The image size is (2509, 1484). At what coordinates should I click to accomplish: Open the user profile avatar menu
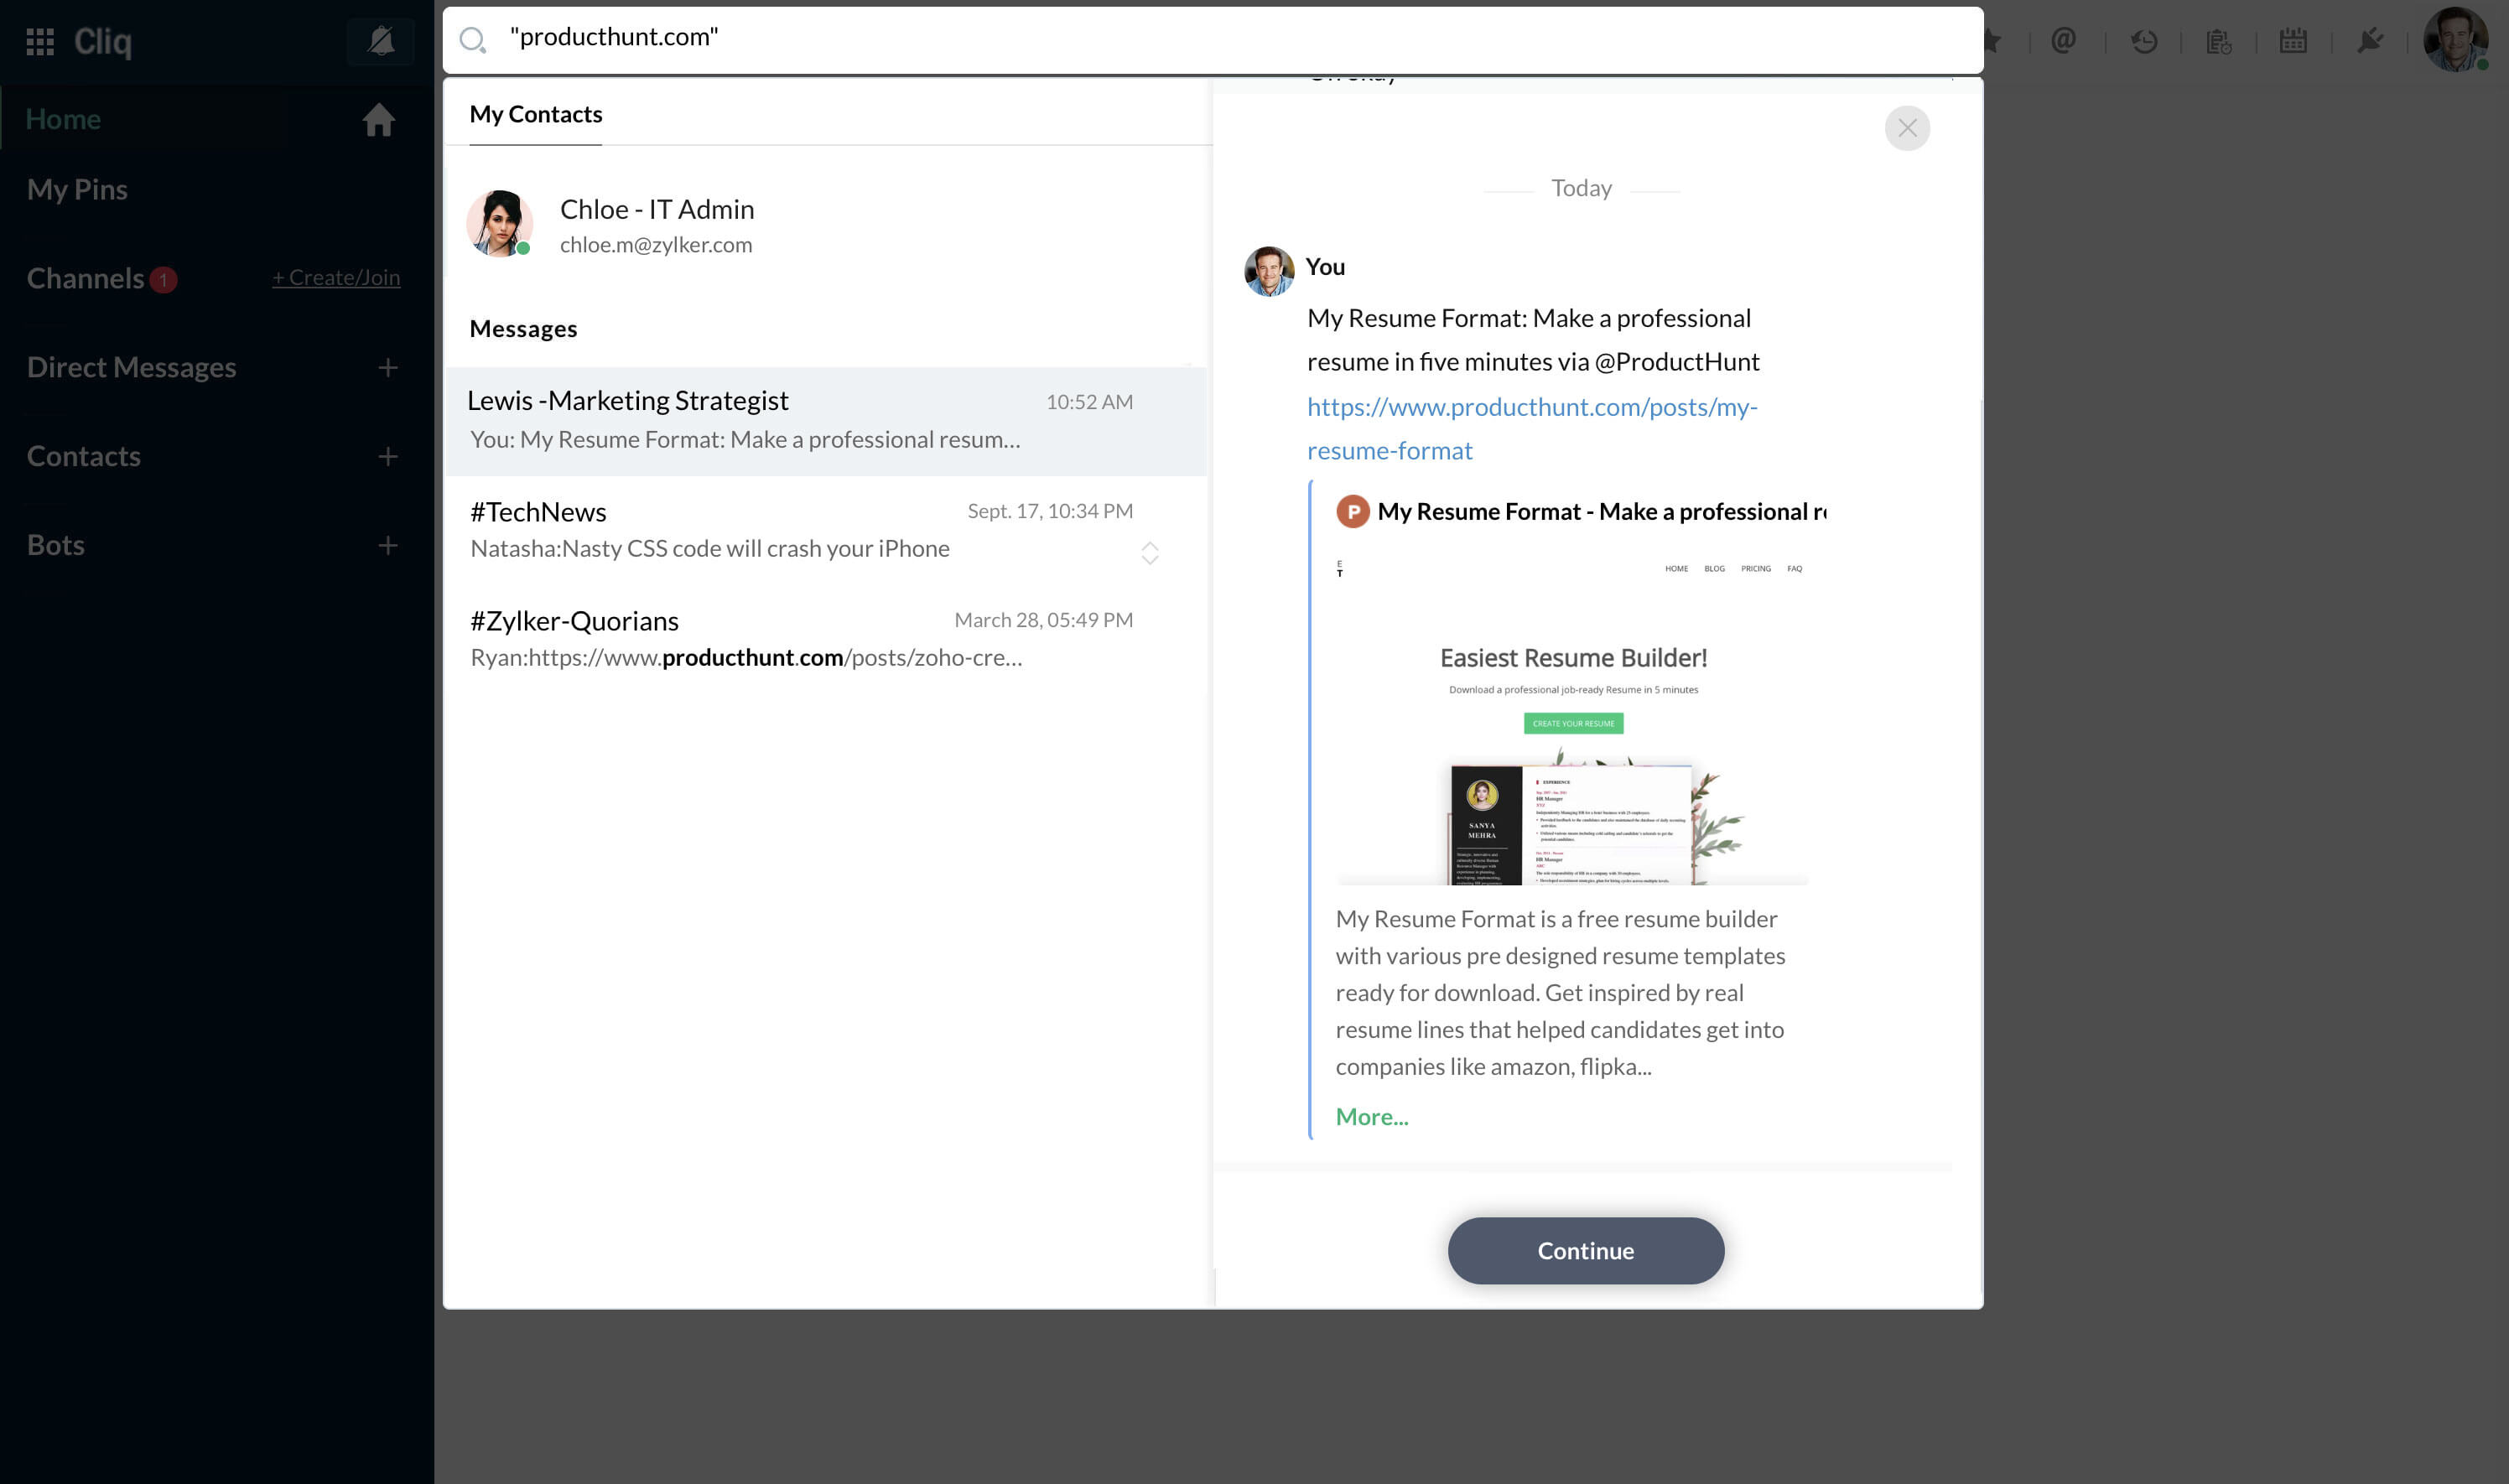pyautogui.click(x=2455, y=40)
